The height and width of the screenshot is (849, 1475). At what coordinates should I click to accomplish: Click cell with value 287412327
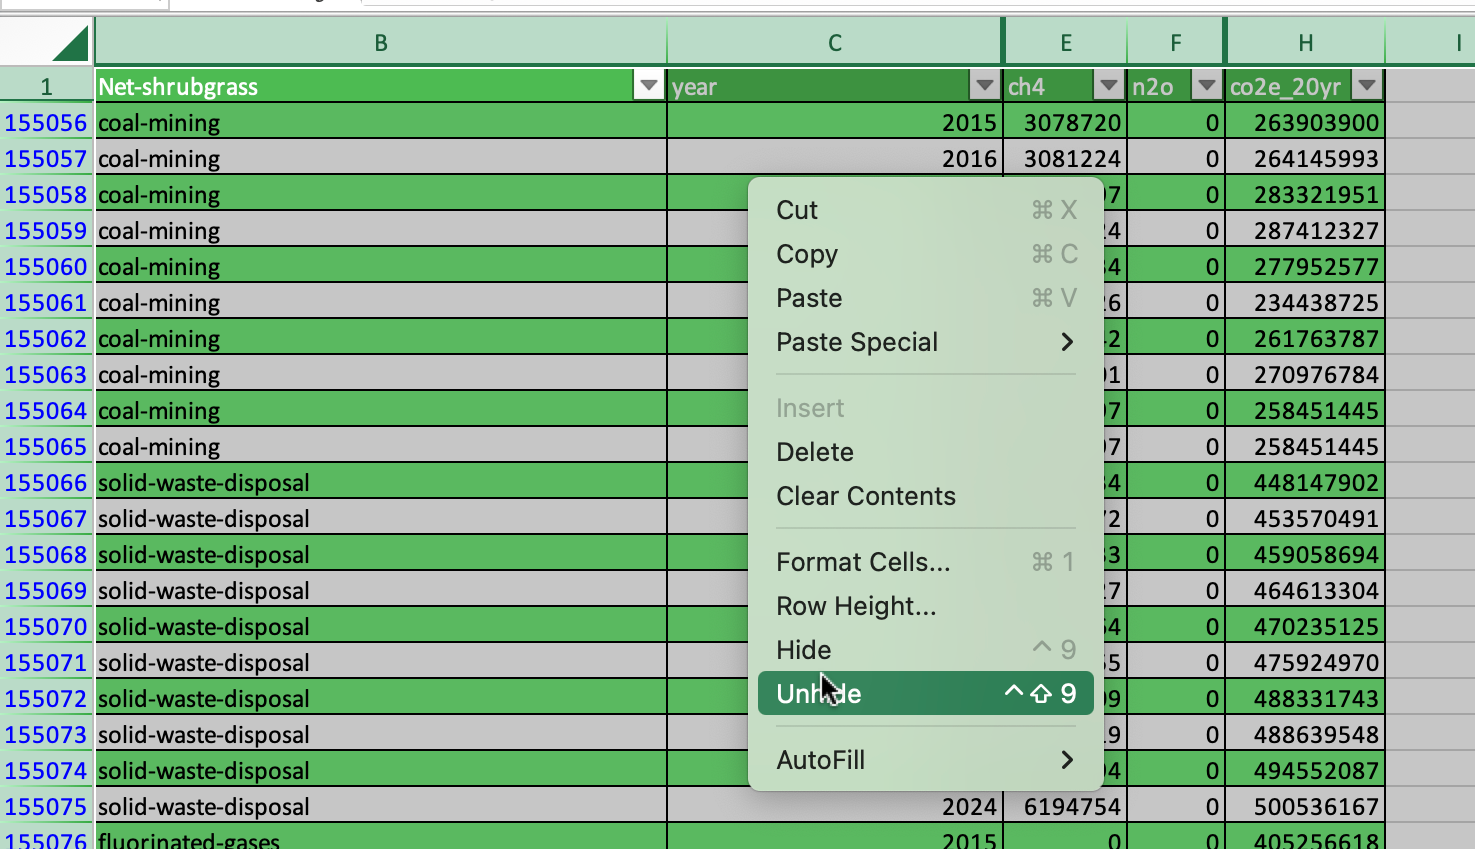pyautogui.click(x=1305, y=231)
